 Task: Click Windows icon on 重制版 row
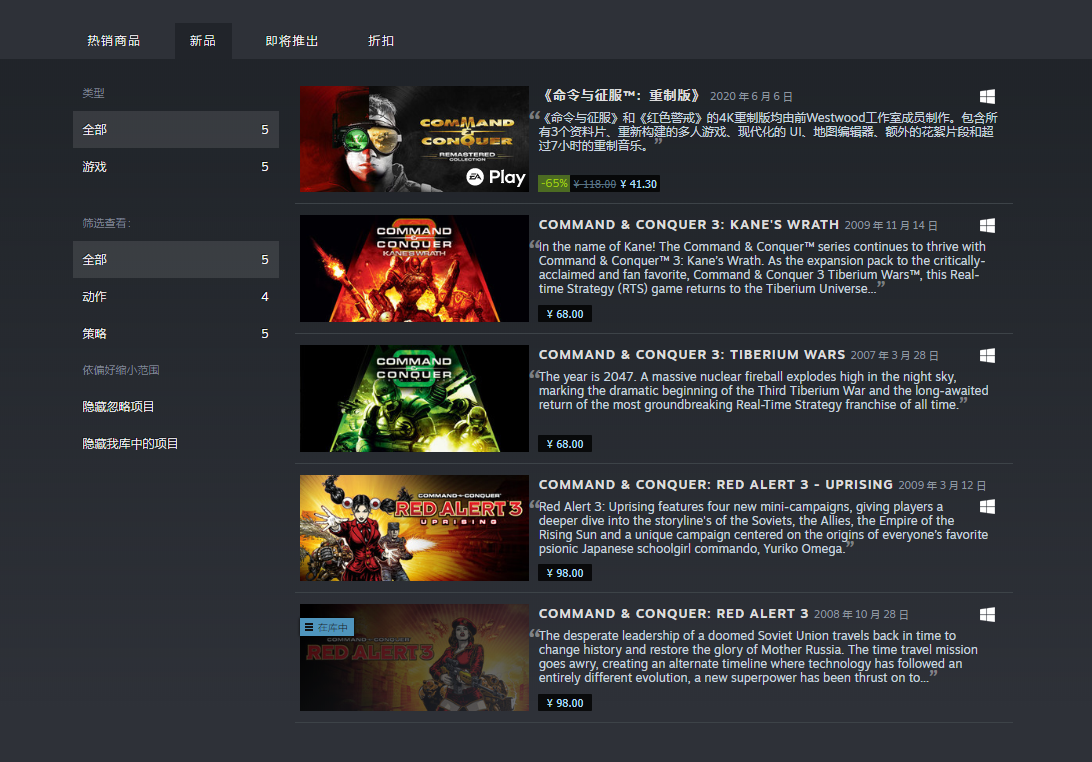[987, 96]
